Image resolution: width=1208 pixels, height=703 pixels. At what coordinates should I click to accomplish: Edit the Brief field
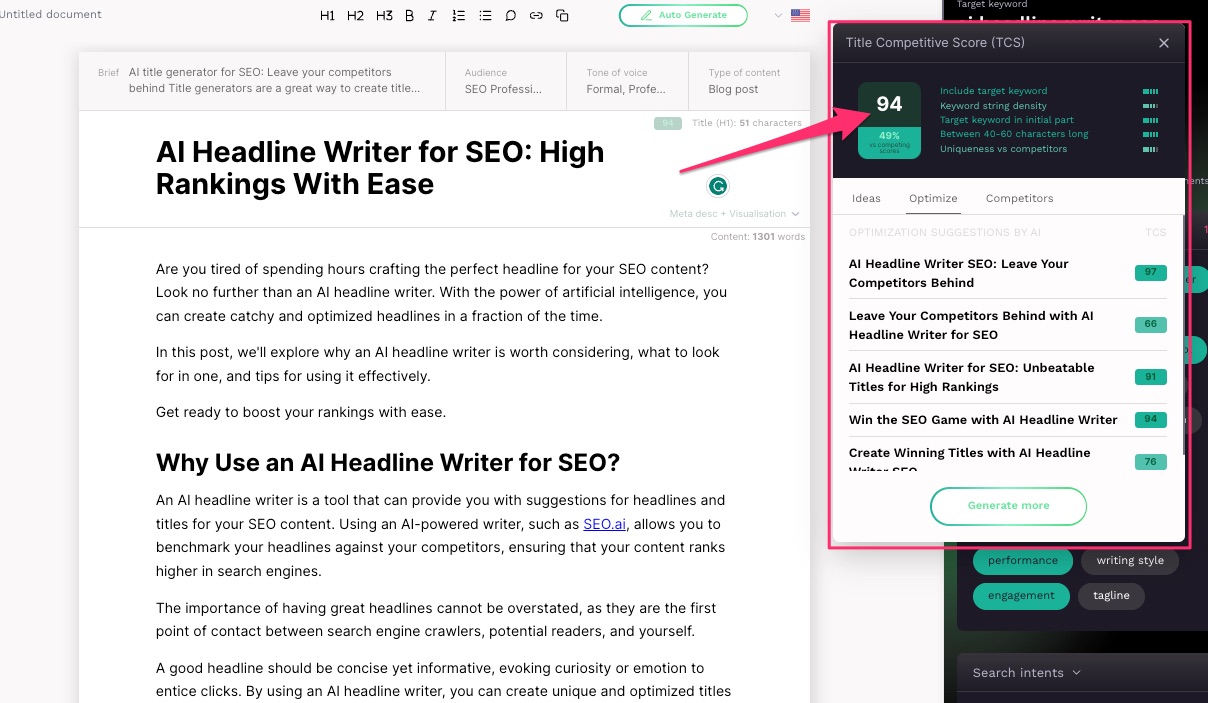coord(261,81)
